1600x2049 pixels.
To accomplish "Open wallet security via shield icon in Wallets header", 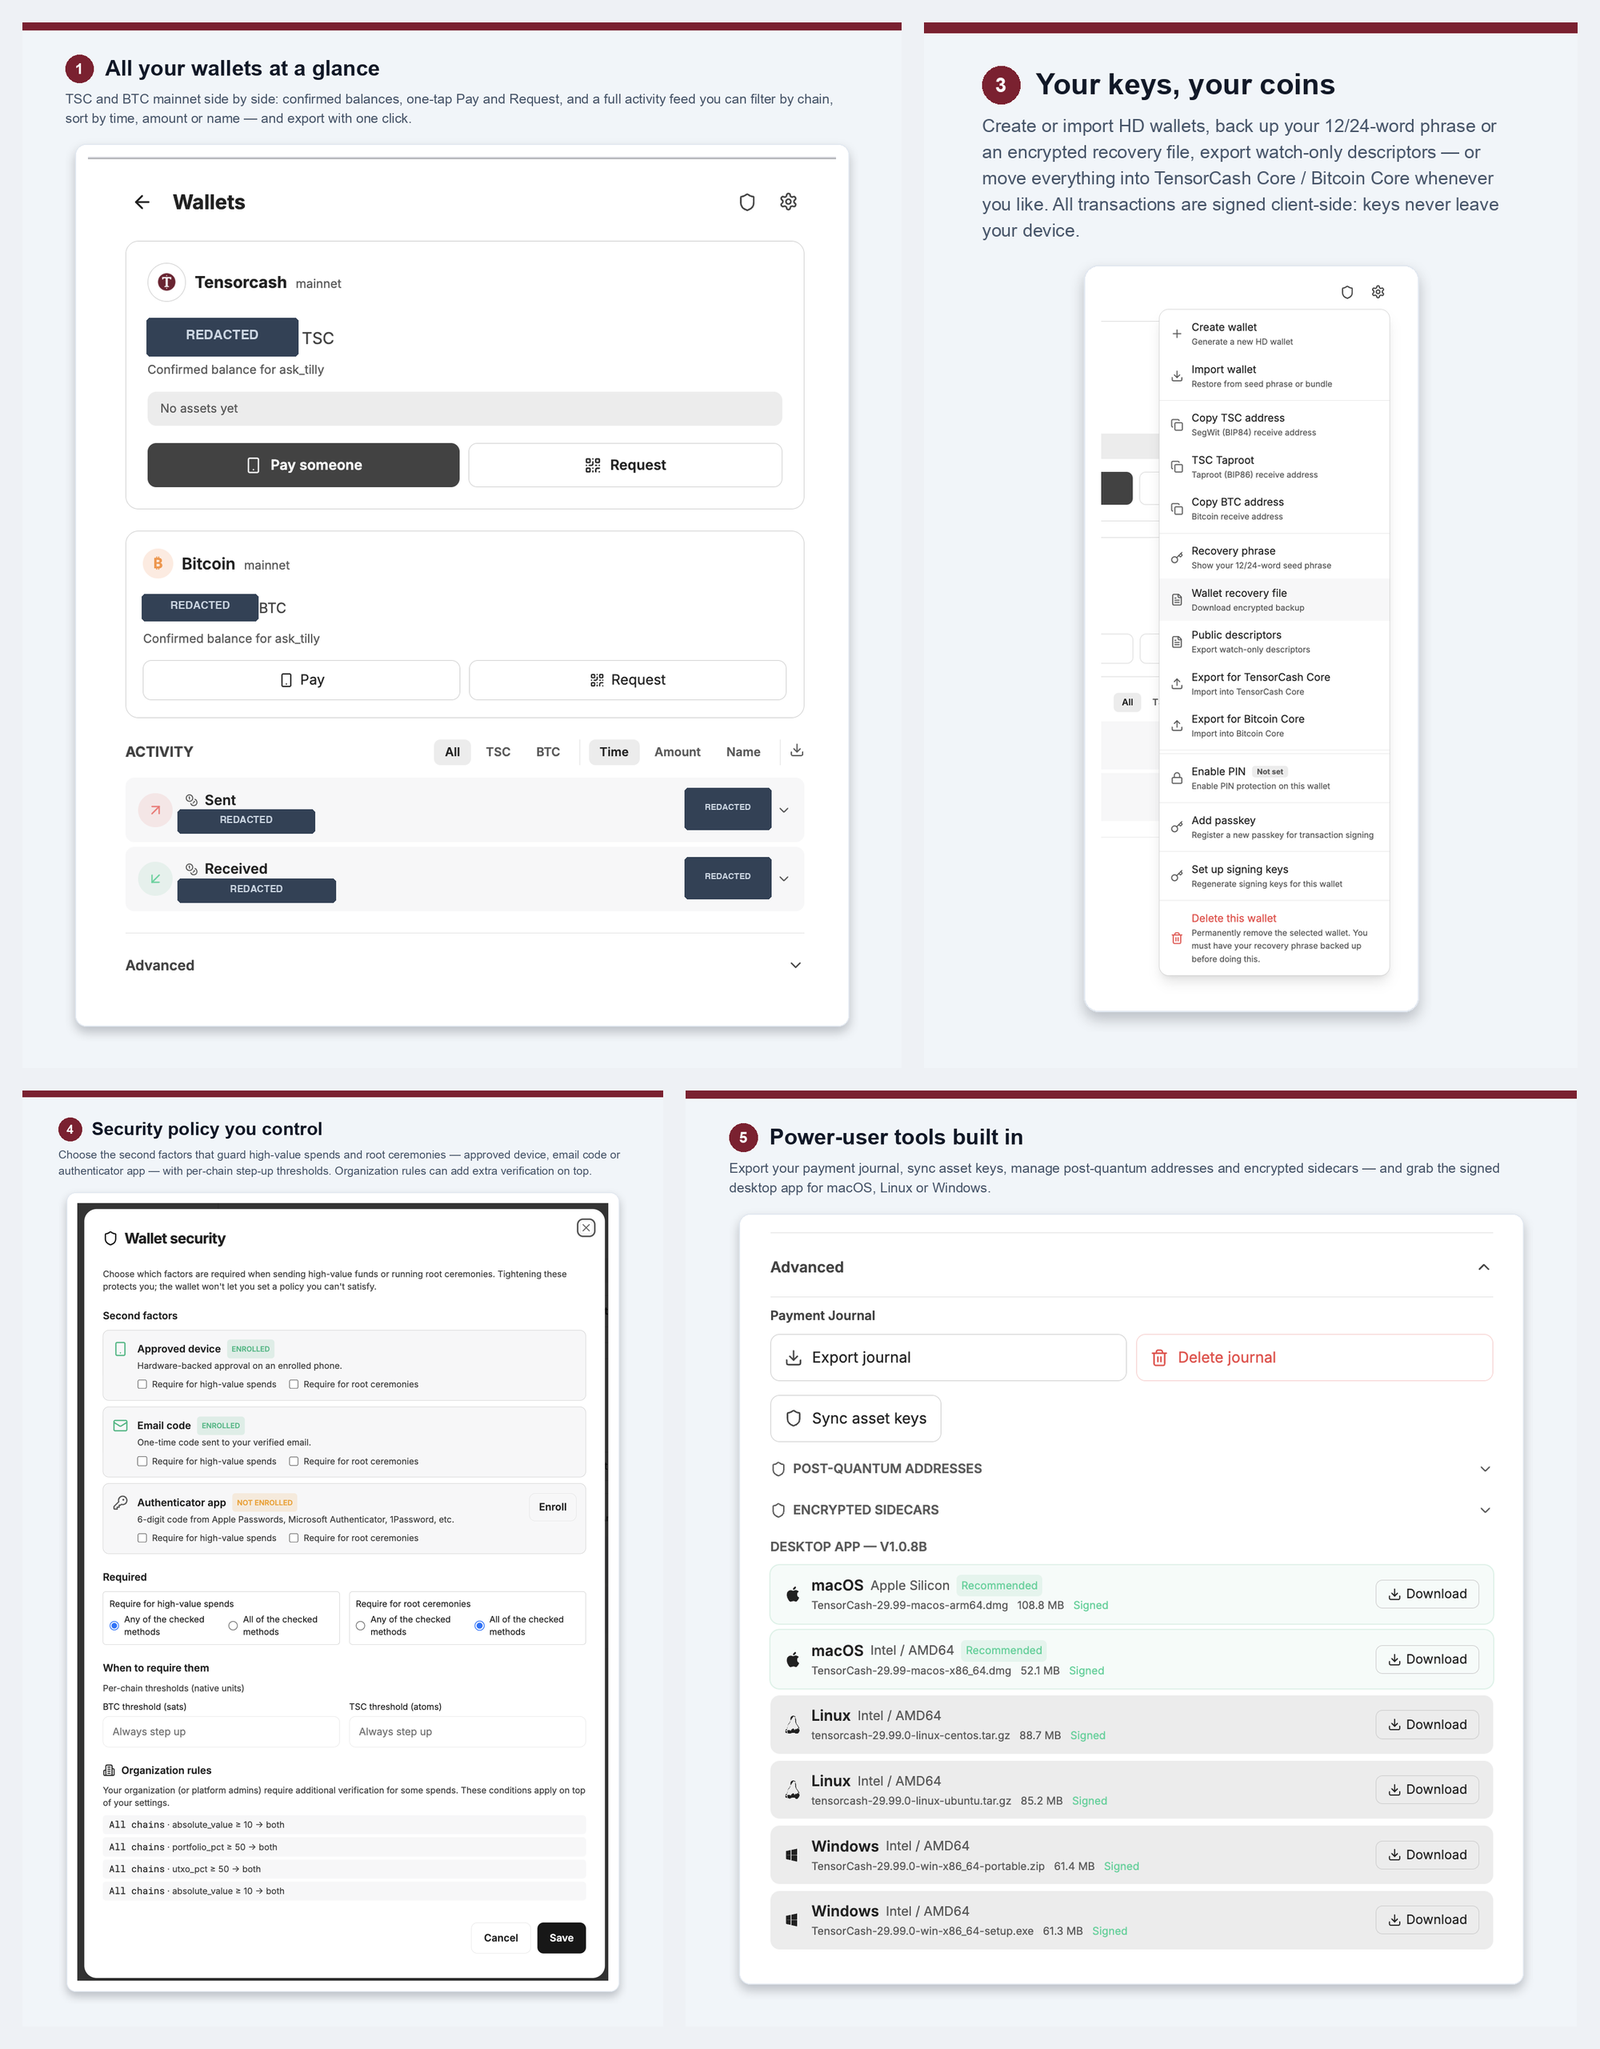I will click(747, 202).
